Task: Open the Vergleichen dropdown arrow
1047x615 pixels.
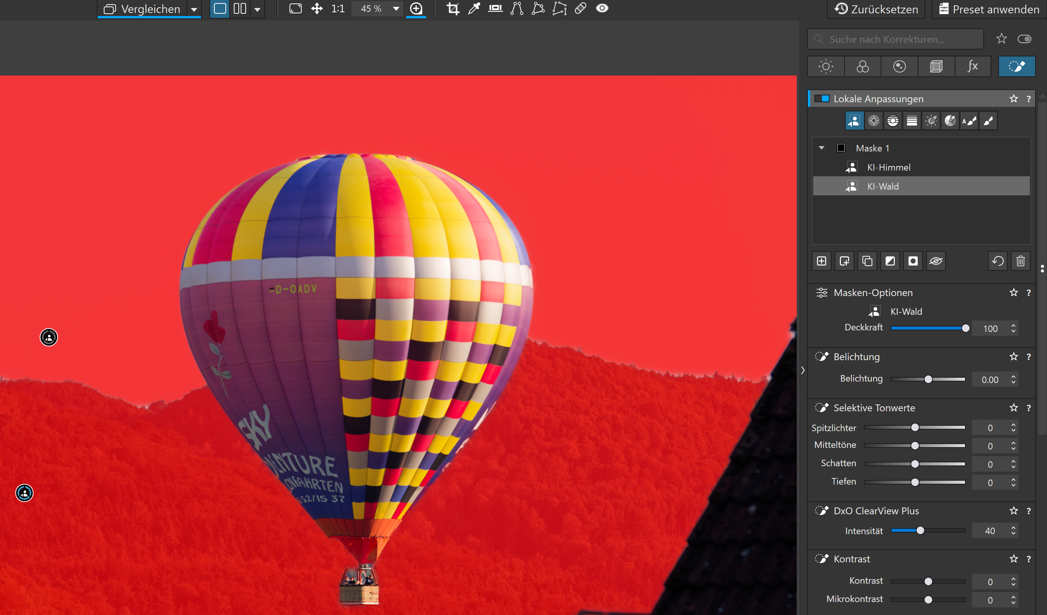Action: coord(194,9)
